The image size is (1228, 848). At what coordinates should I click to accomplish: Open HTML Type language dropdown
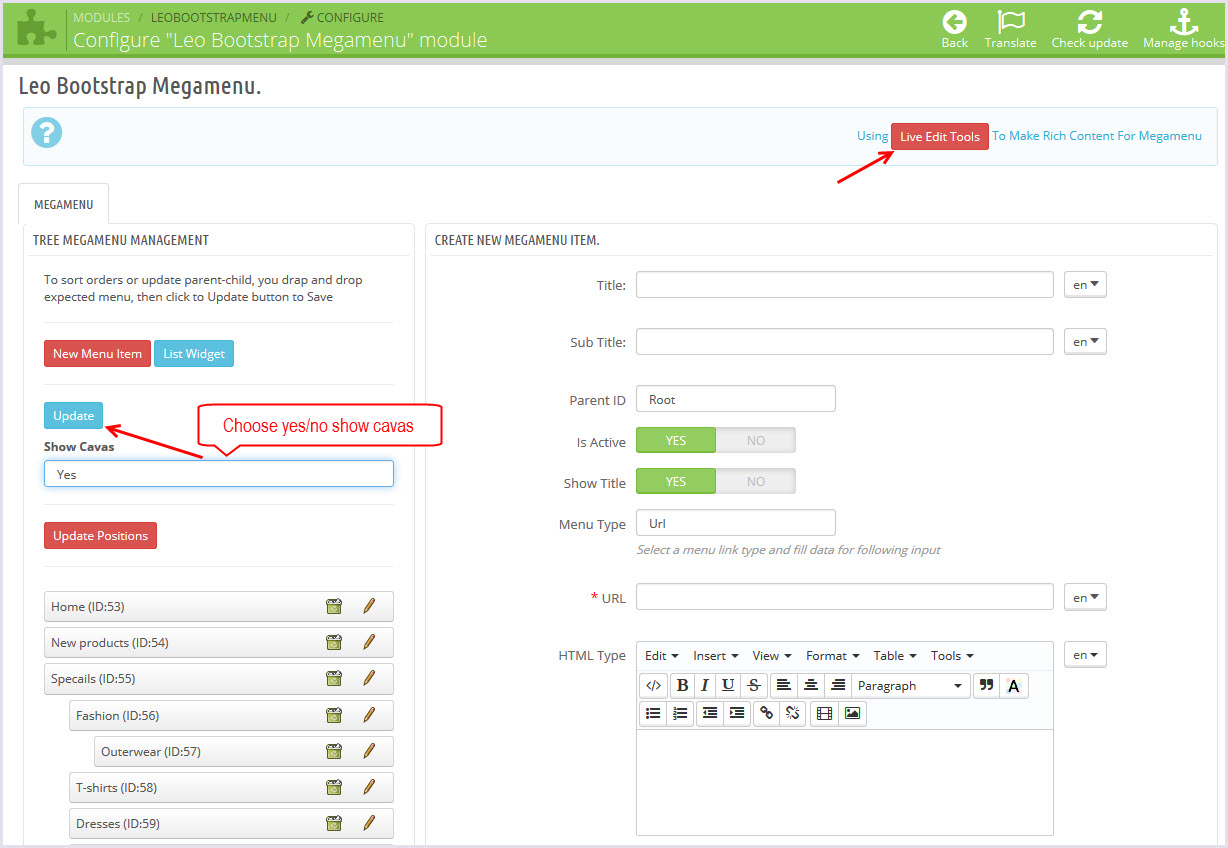1085,655
